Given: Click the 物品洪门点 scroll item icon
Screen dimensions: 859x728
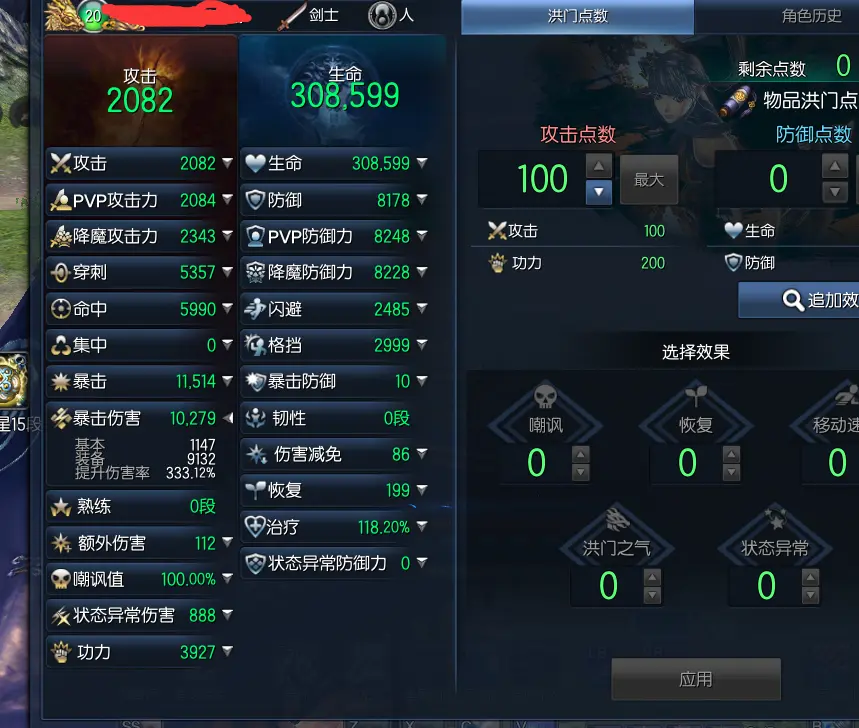Looking at the screenshot, I should 737,101.
